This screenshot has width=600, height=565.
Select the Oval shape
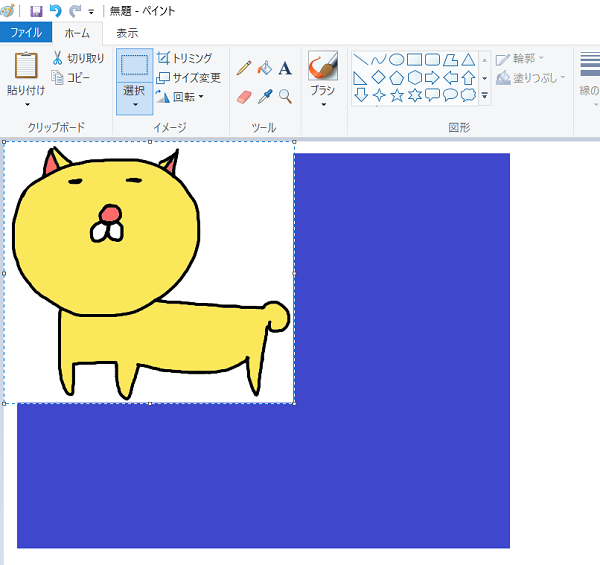396,60
